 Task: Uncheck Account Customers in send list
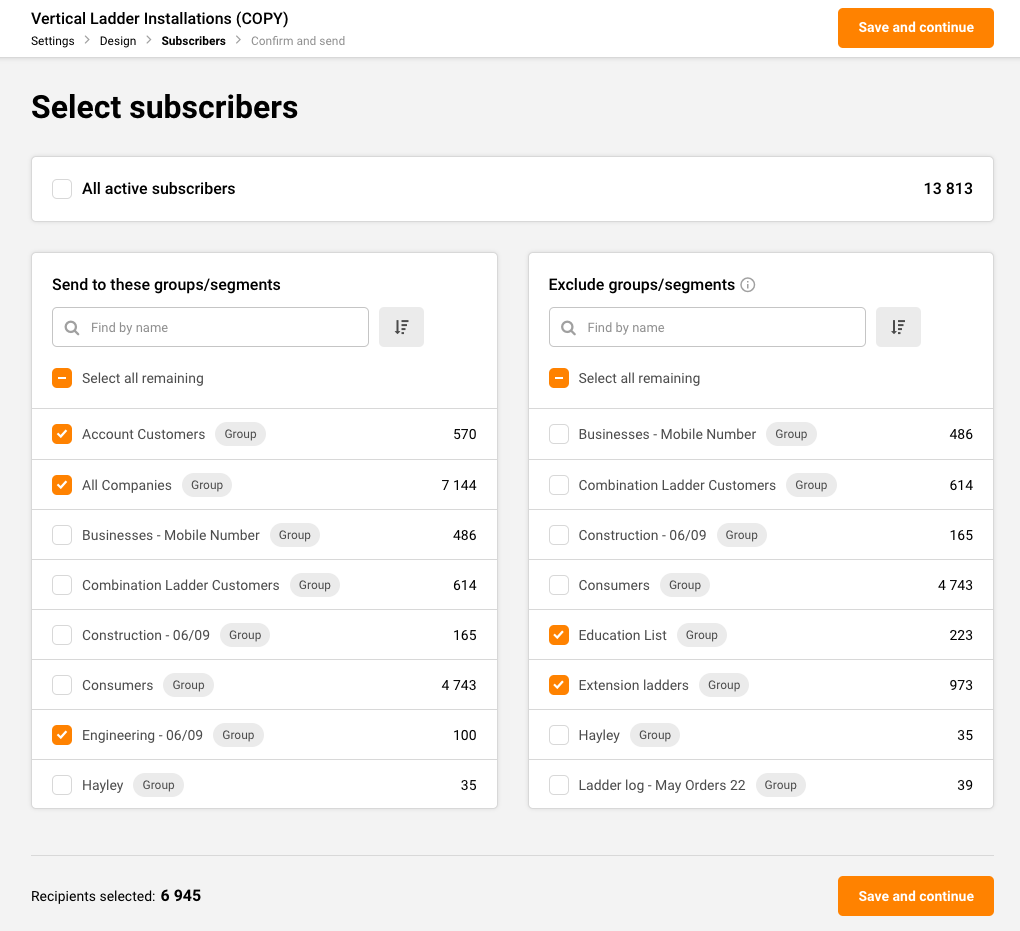coord(62,434)
